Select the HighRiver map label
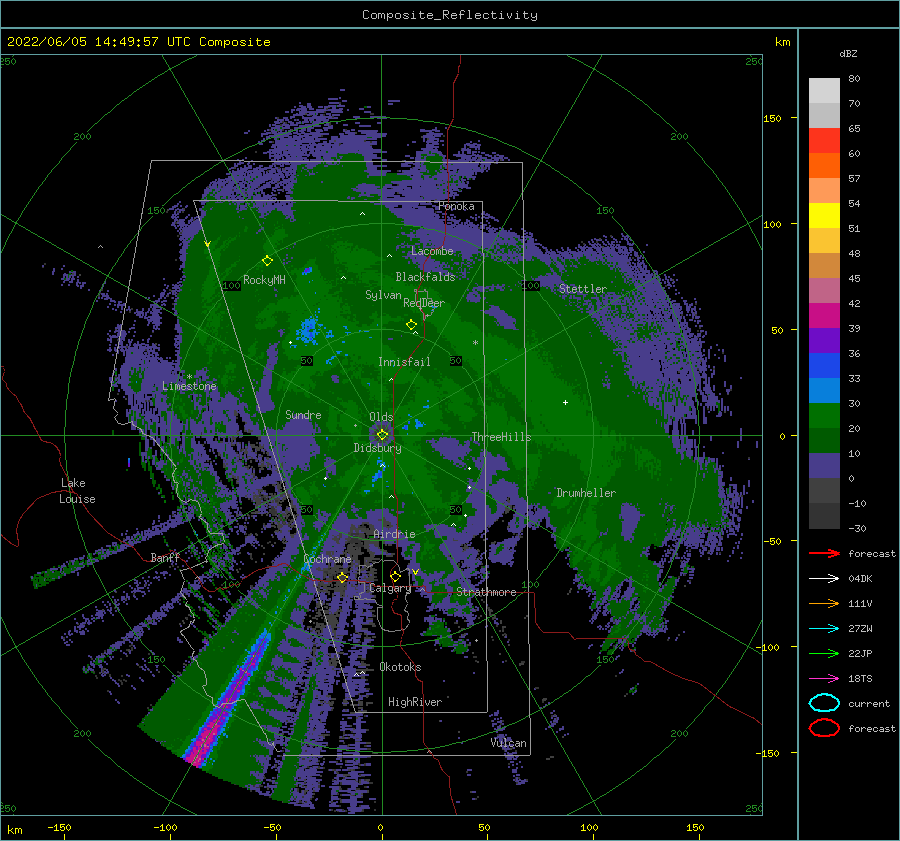 (415, 702)
